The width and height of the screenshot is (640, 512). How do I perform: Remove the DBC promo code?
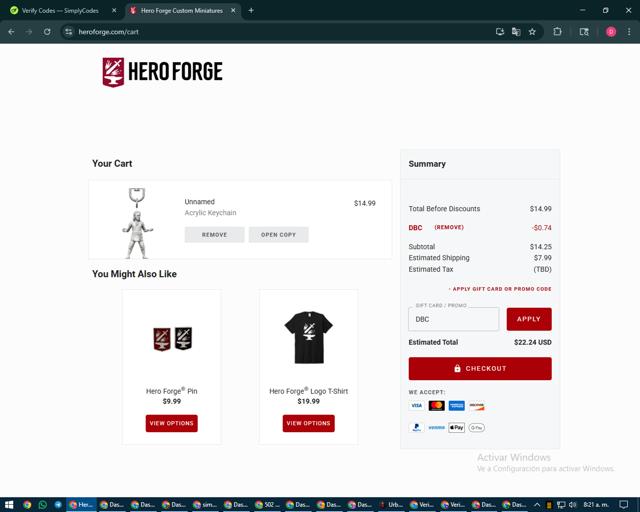pos(449,227)
